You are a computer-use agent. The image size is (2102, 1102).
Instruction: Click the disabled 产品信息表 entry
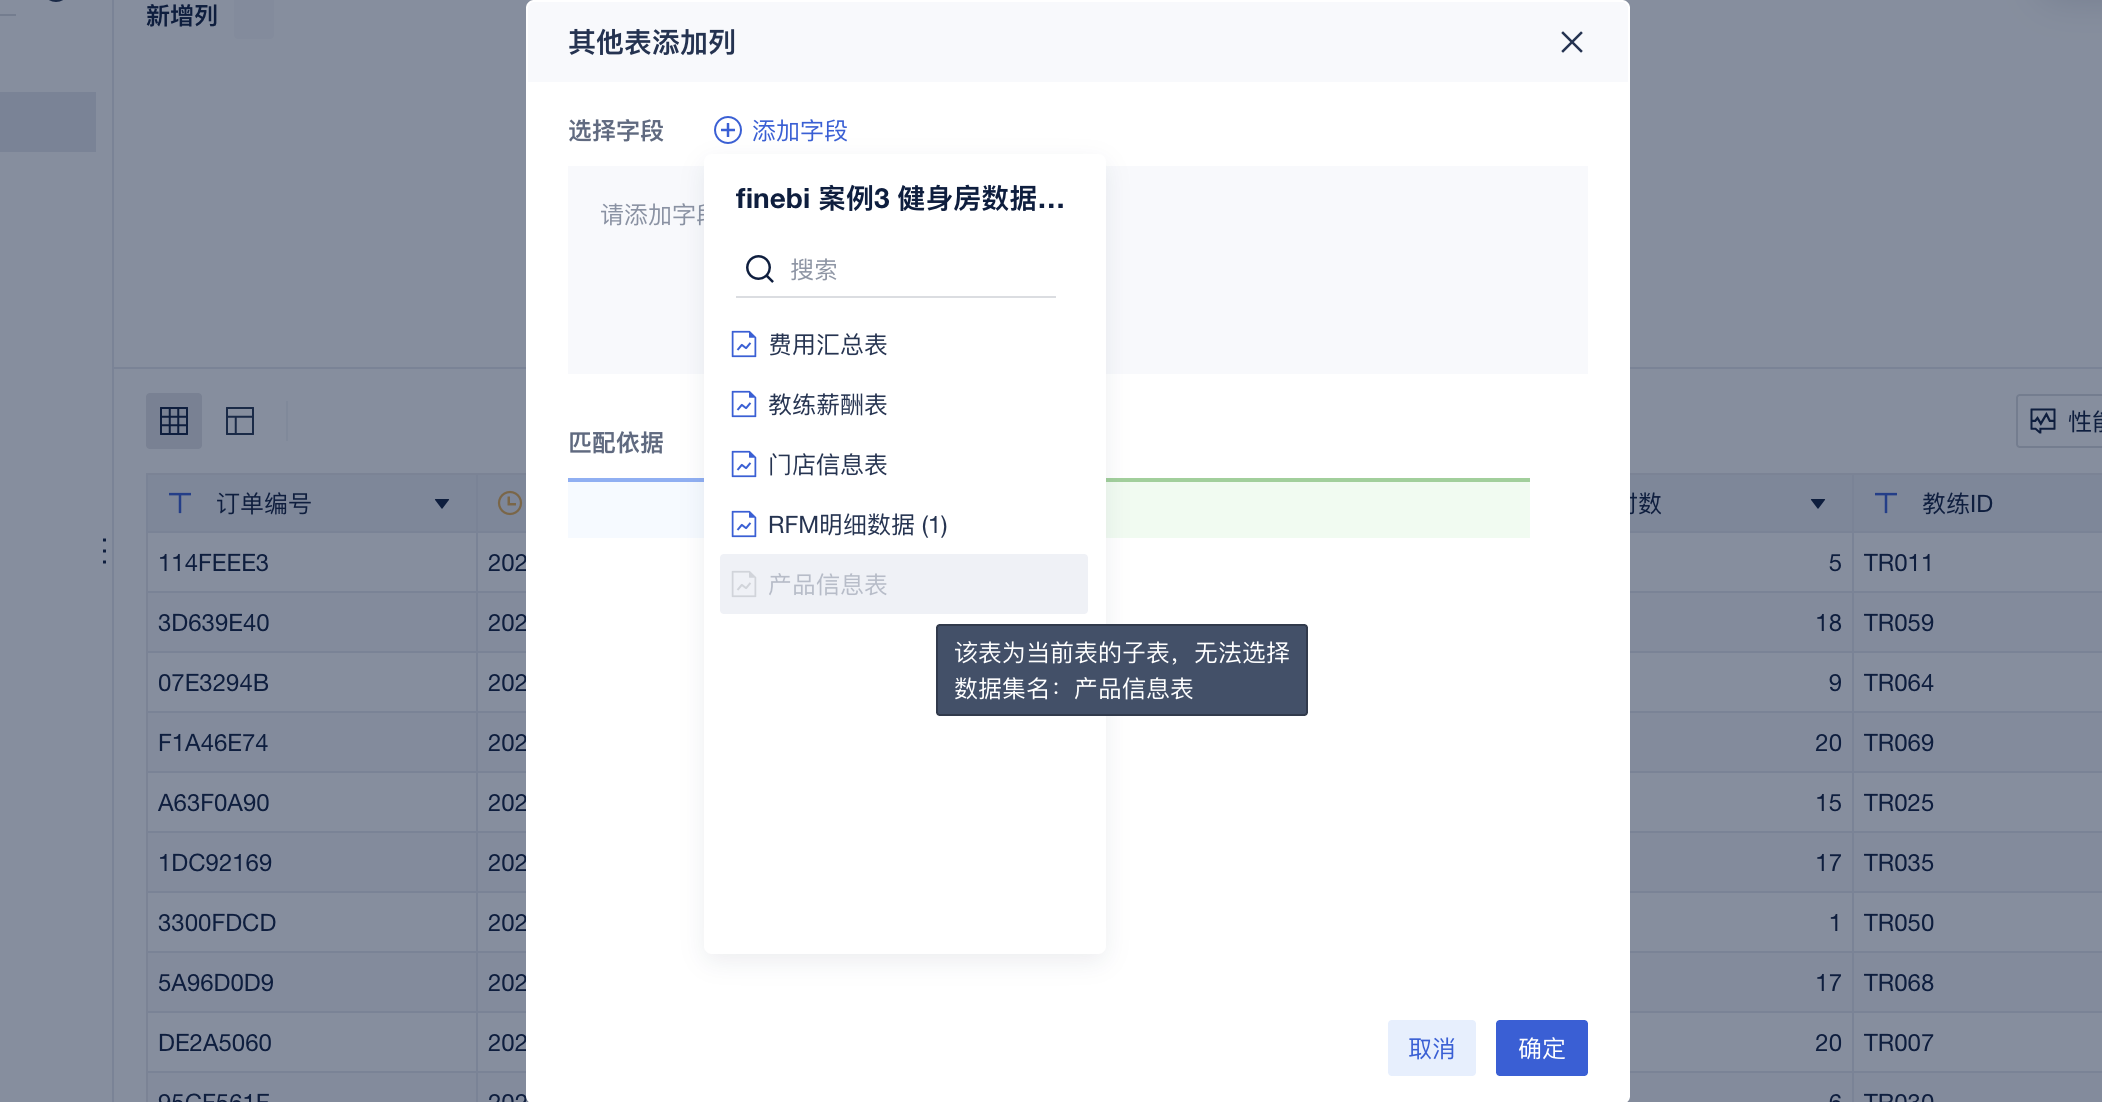click(x=827, y=585)
